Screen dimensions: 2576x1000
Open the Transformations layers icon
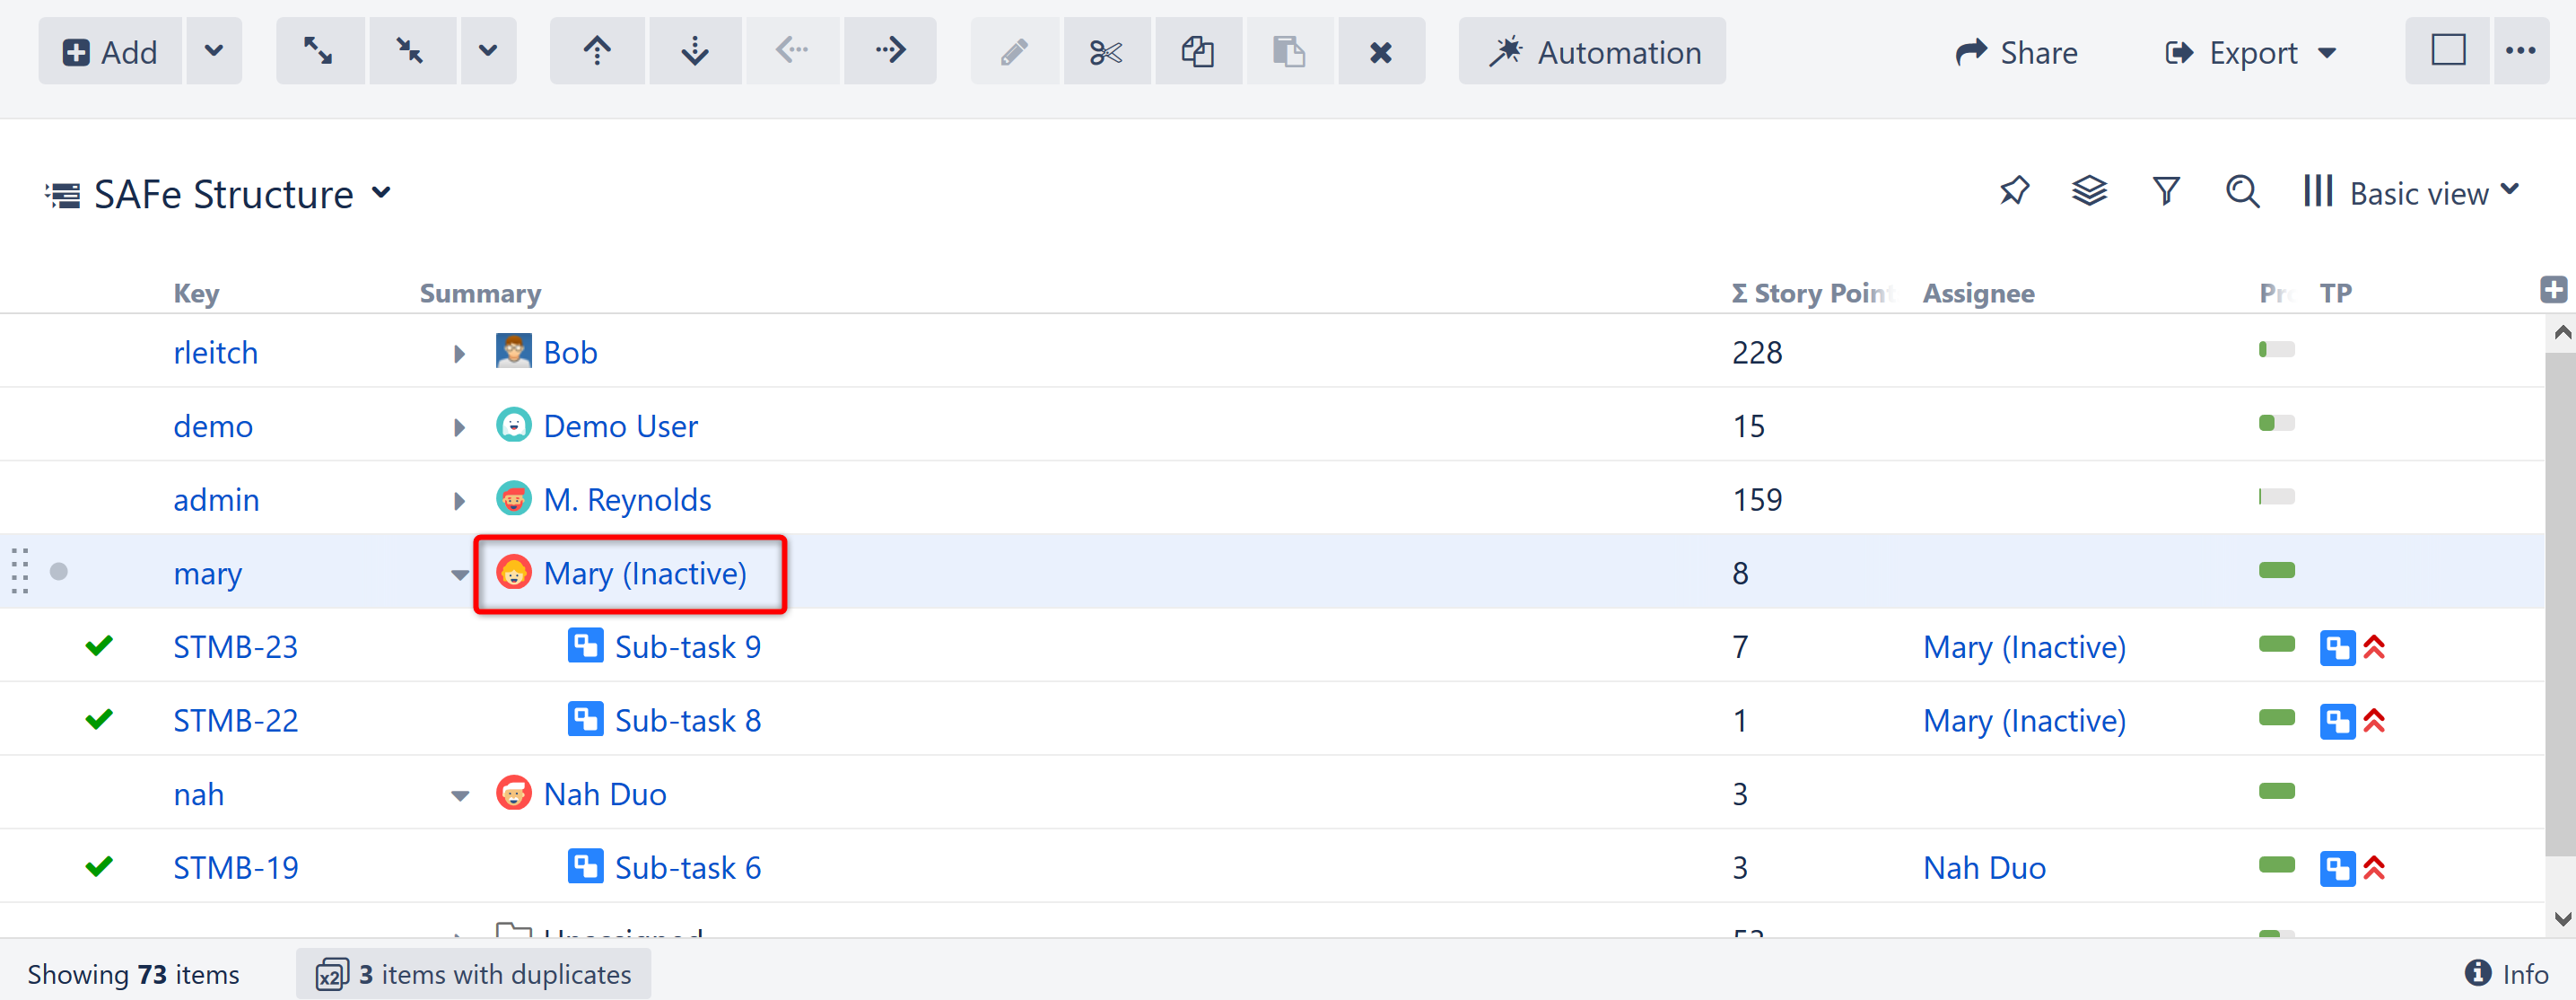pyautogui.click(x=2089, y=191)
